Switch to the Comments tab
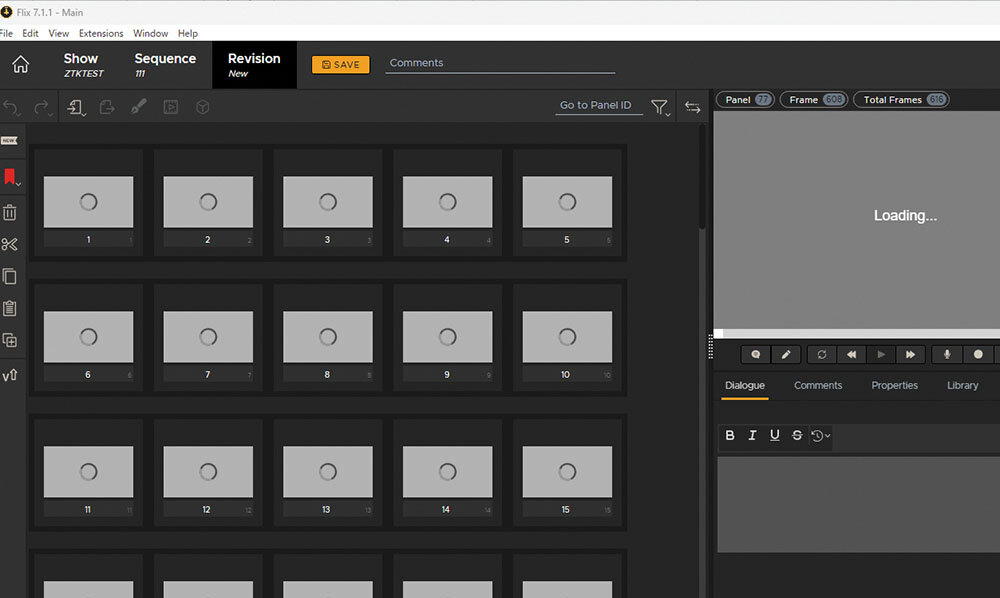This screenshot has width=1000, height=598. [818, 386]
